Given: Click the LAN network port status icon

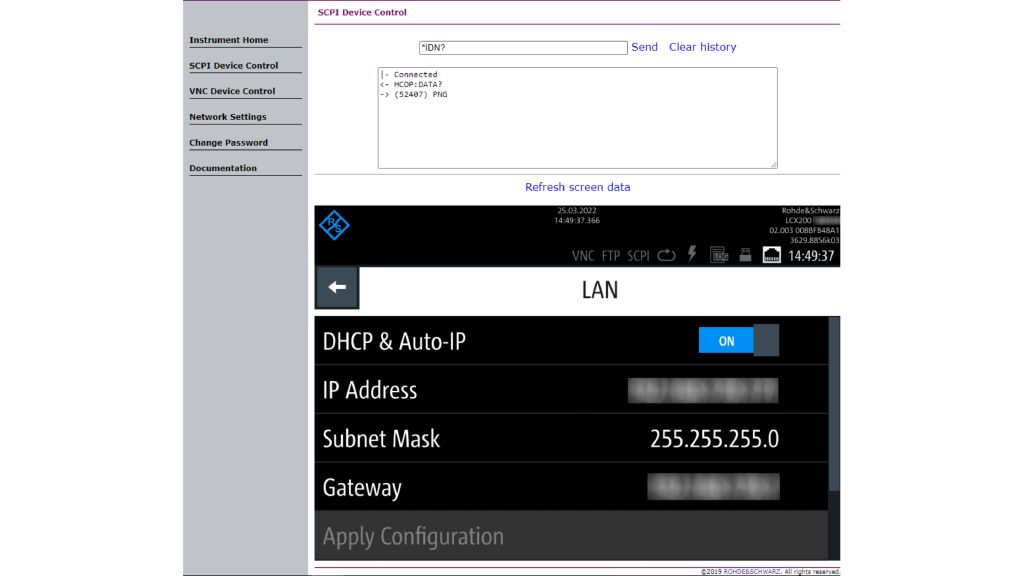Looking at the screenshot, I should coord(772,255).
